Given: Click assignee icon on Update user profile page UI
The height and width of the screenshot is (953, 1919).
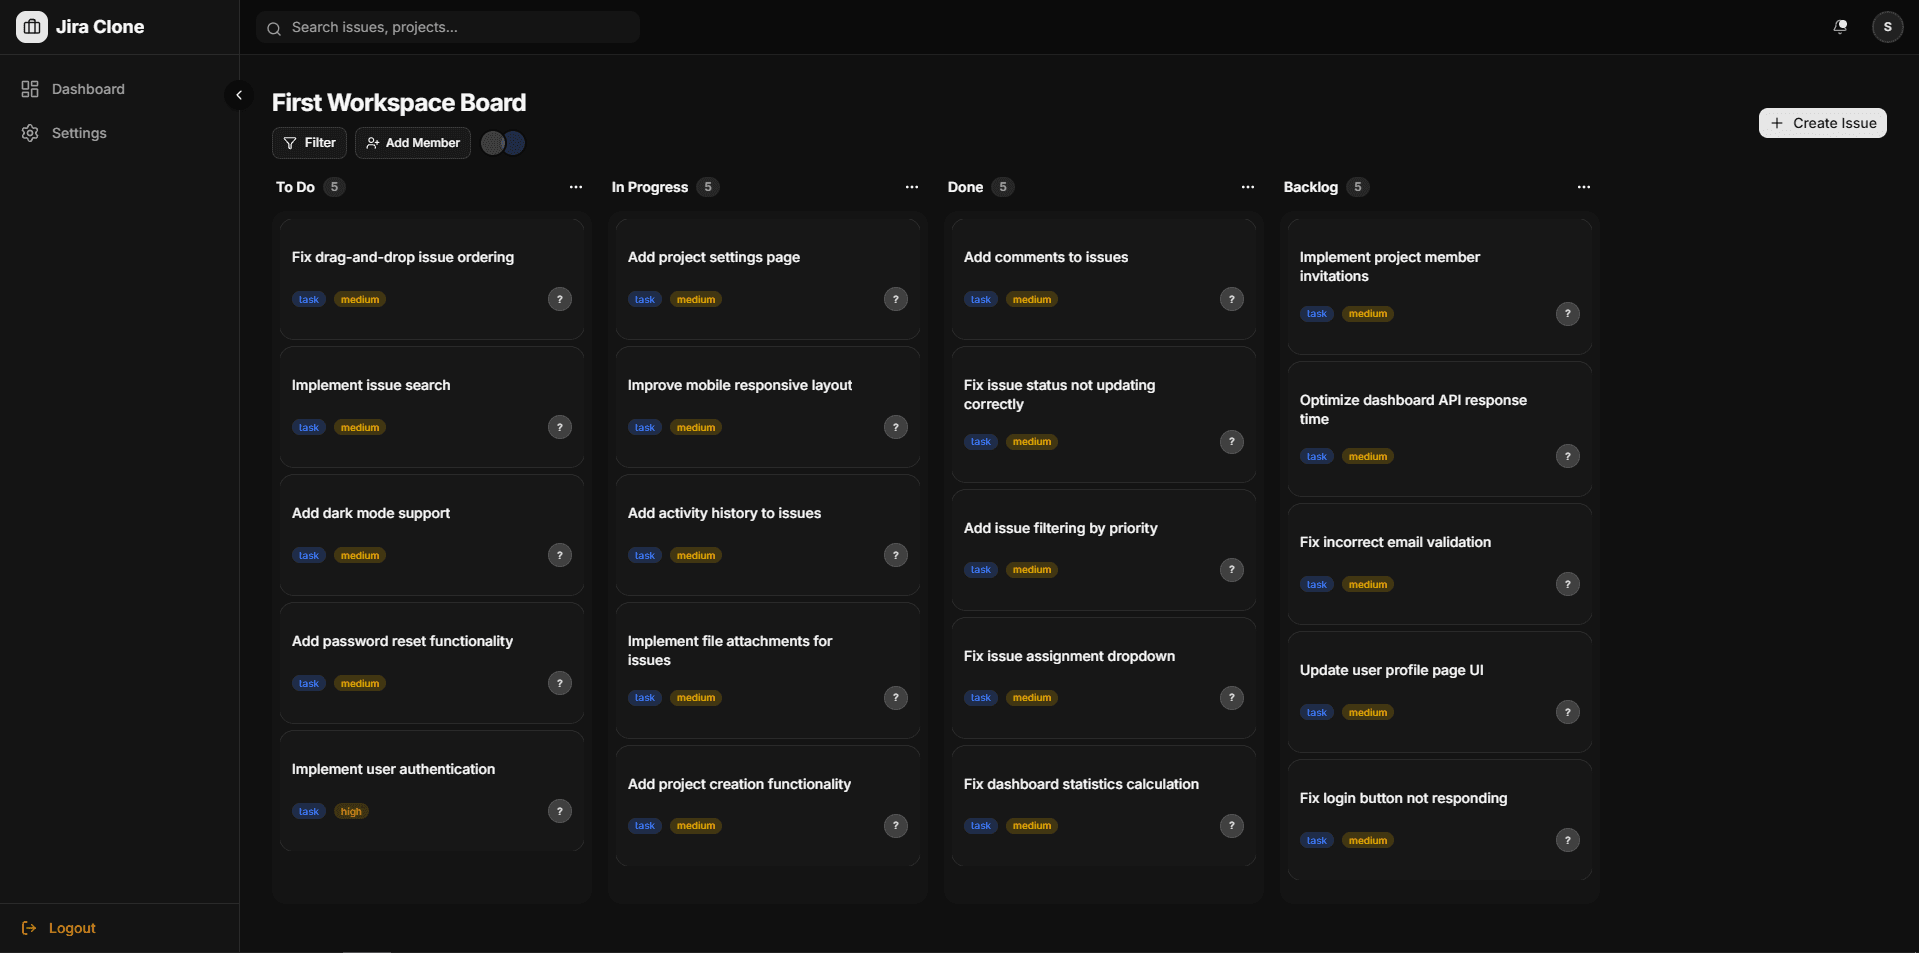Looking at the screenshot, I should pyautogui.click(x=1568, y=712).
